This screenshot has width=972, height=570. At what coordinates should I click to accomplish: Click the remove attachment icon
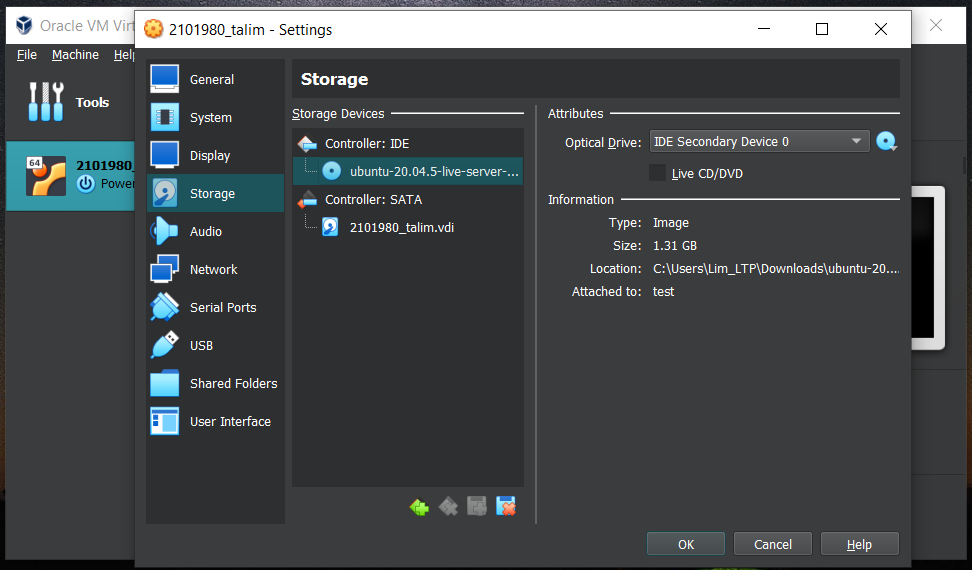(x=506, y=507)
